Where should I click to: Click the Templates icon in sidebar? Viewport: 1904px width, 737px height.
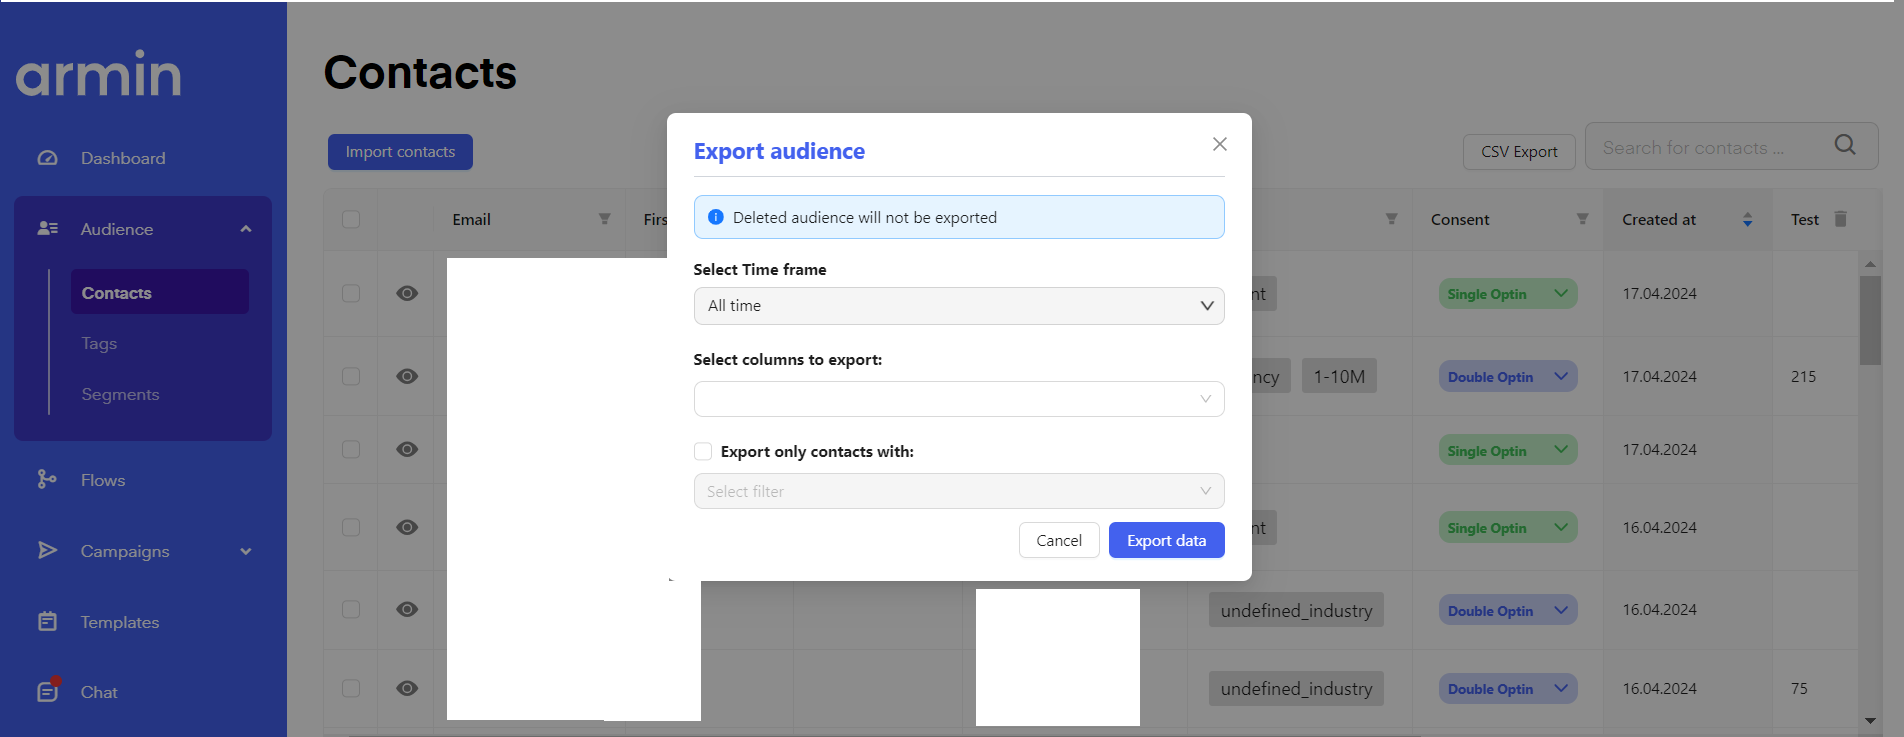(x=47, y=622)
